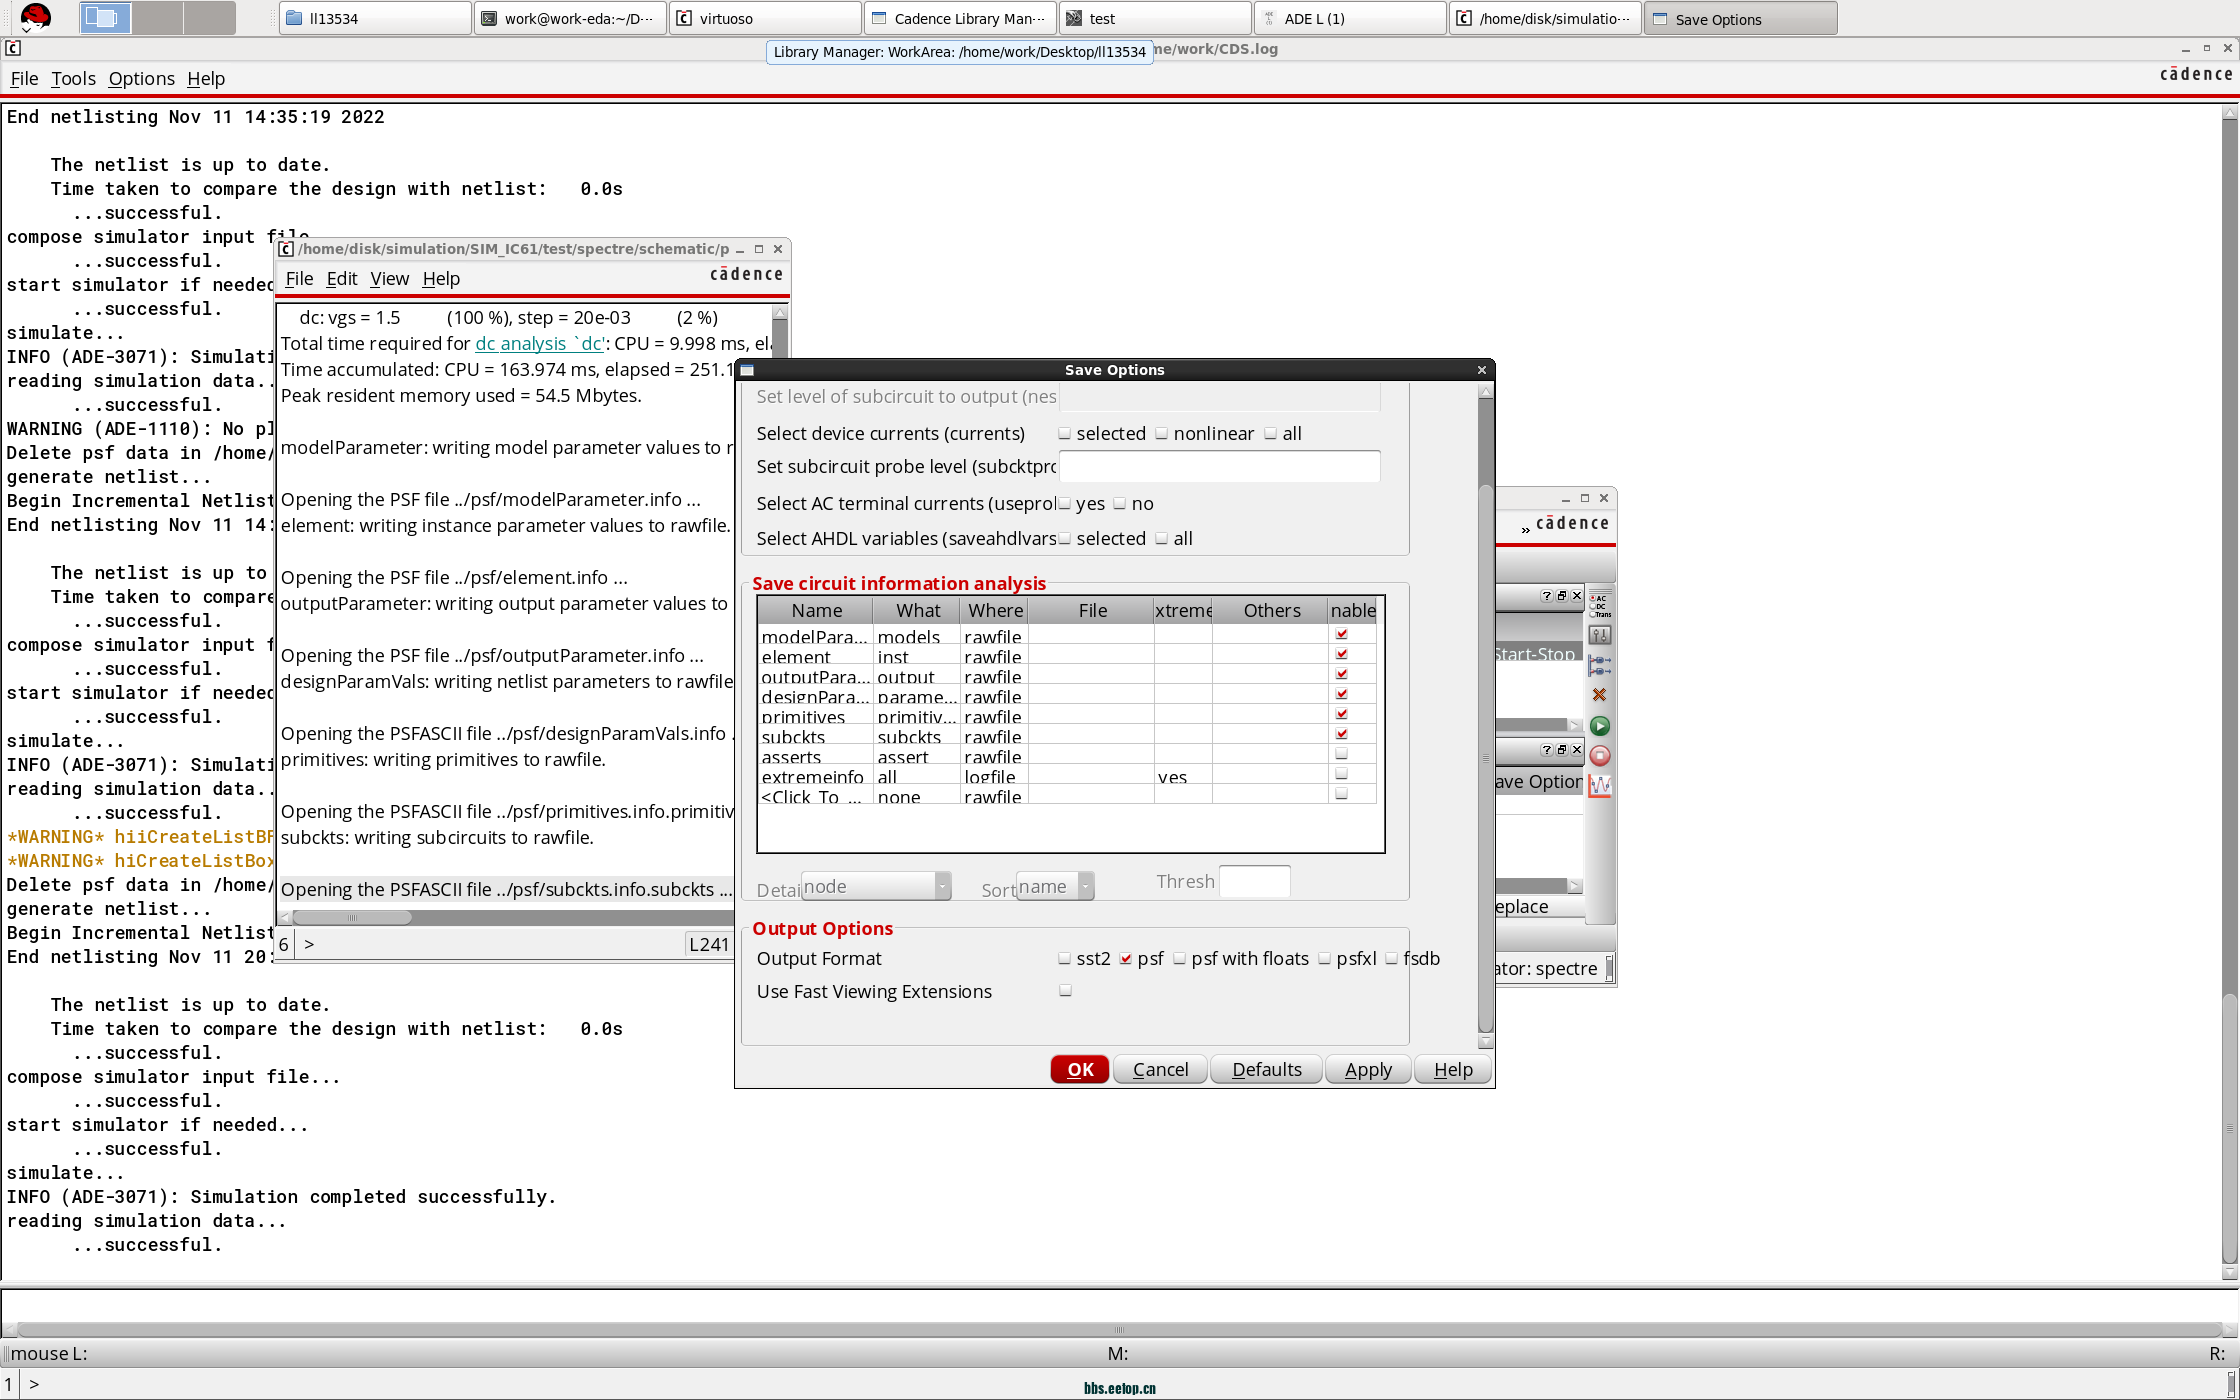Enable Use Fast Viewing Extensions checkbox

[1066, 991]
